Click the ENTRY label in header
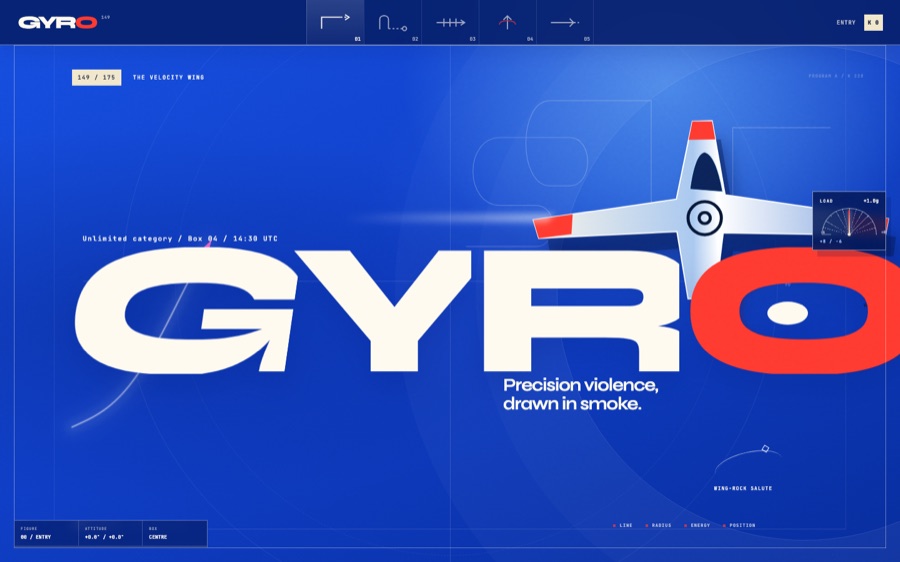 846,22
